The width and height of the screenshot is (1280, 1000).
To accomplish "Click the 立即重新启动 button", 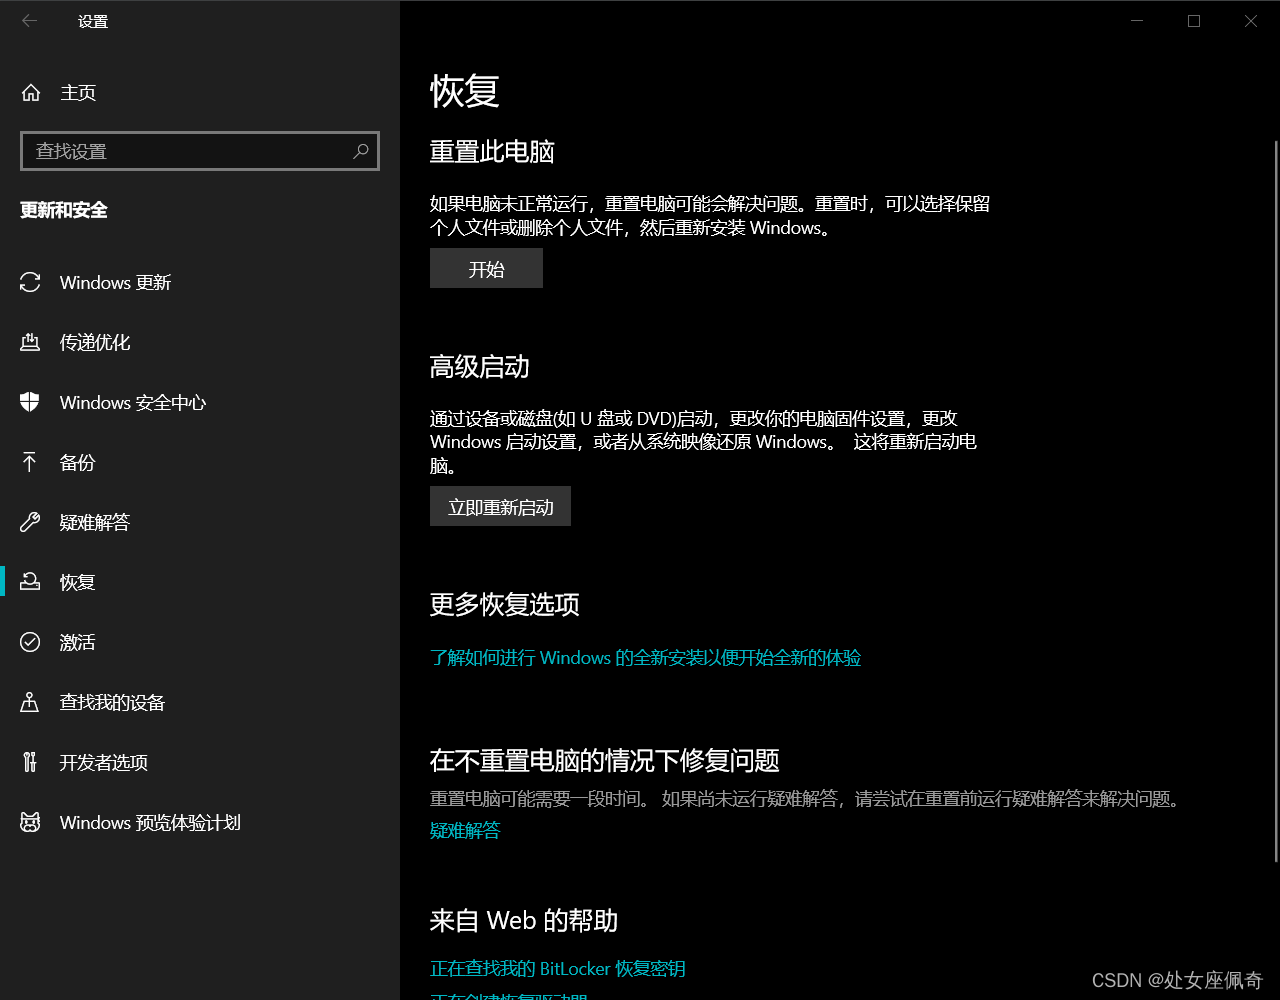I will 500,507.
